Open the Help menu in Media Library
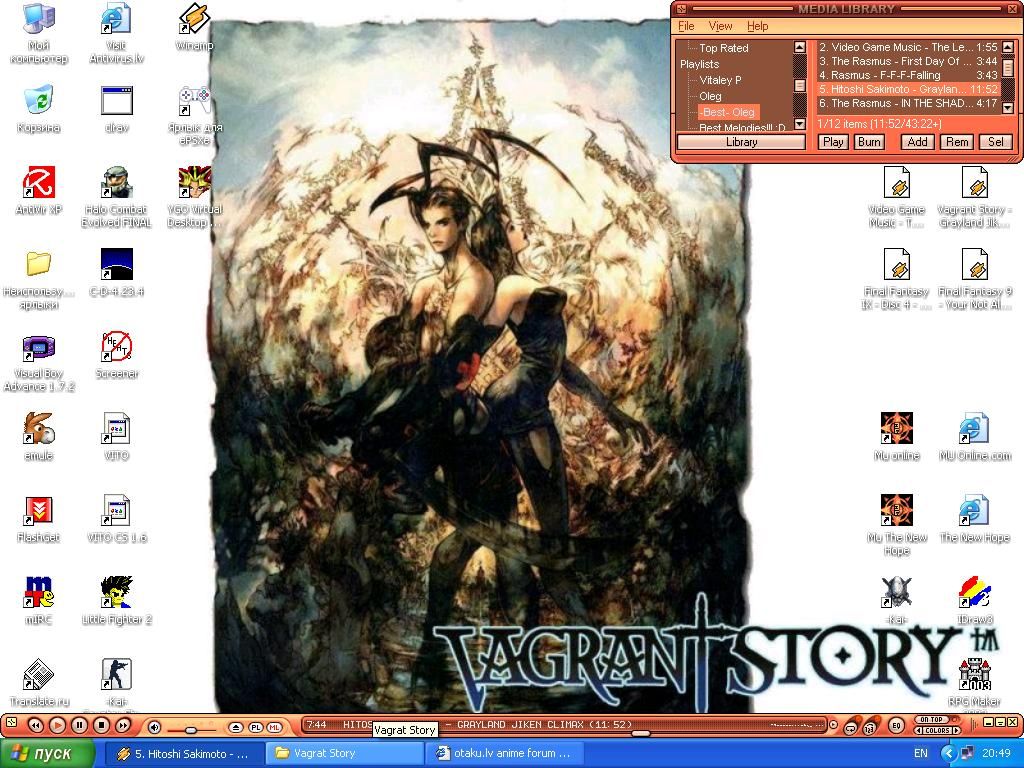 pos(758,26)
